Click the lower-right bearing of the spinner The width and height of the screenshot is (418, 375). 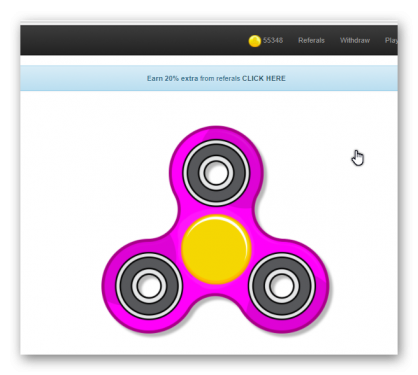coord(282,286)
